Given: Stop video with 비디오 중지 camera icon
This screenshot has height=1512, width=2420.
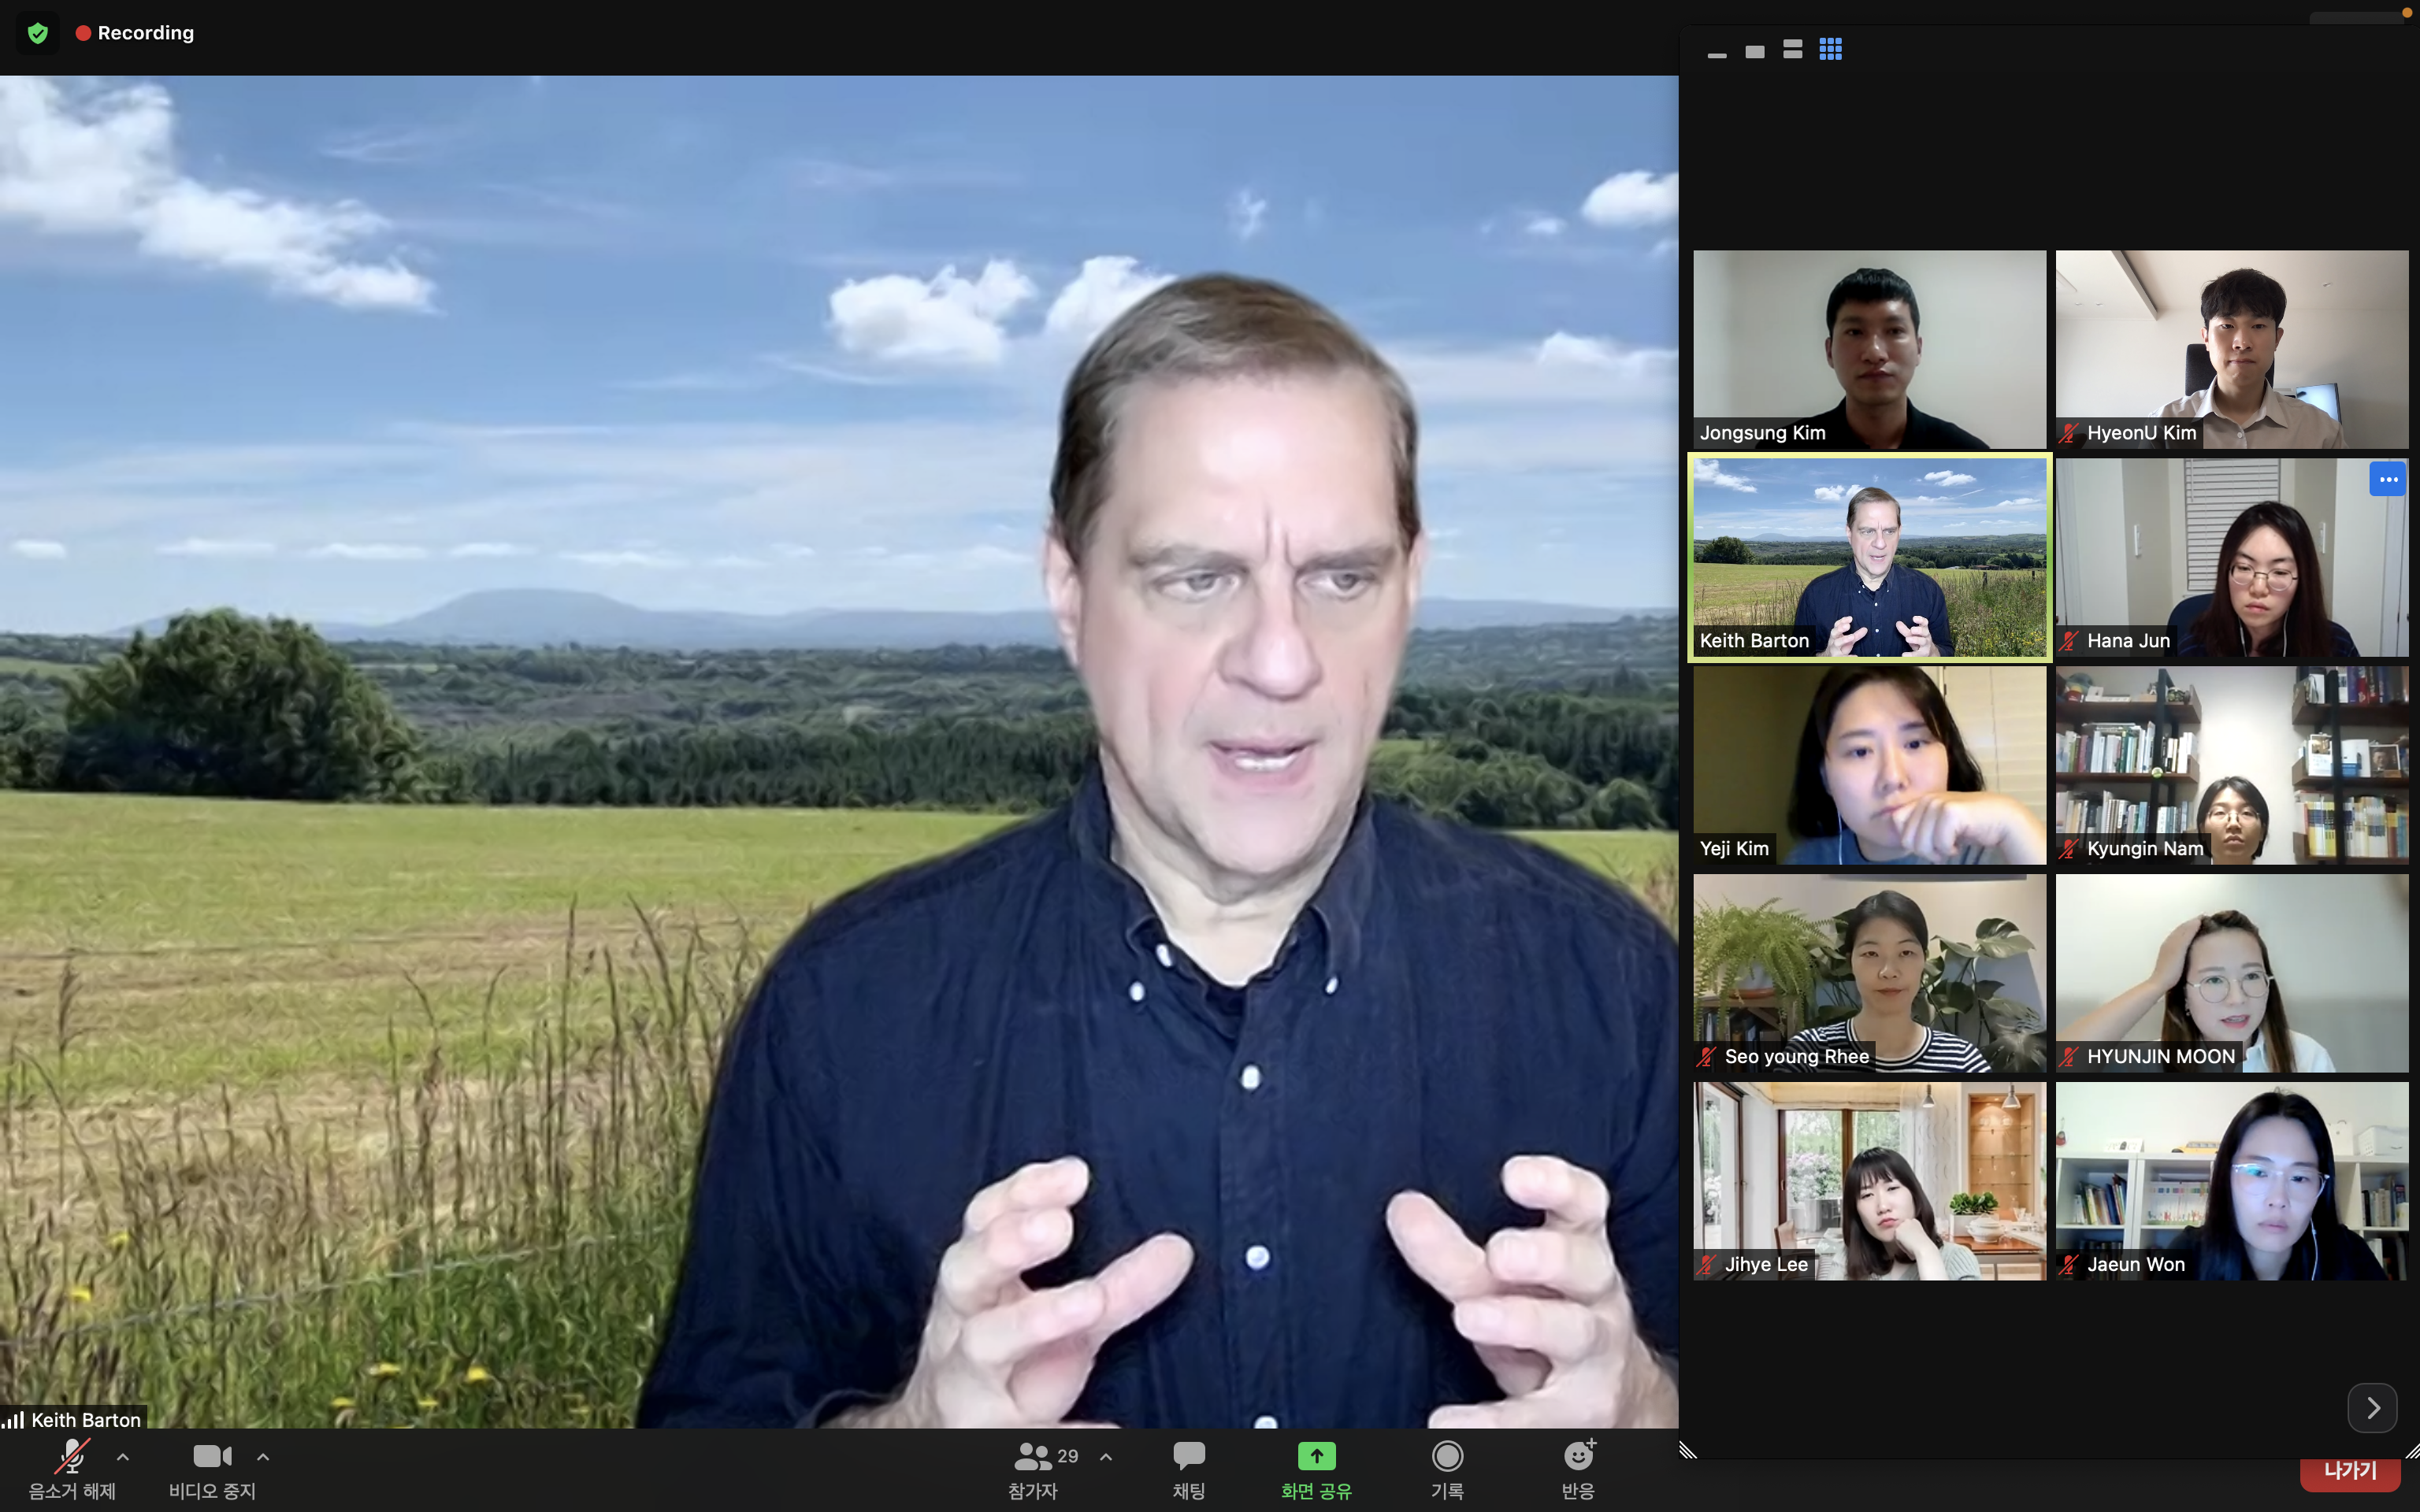Looking at the screenshot, I should [212, 1469].
